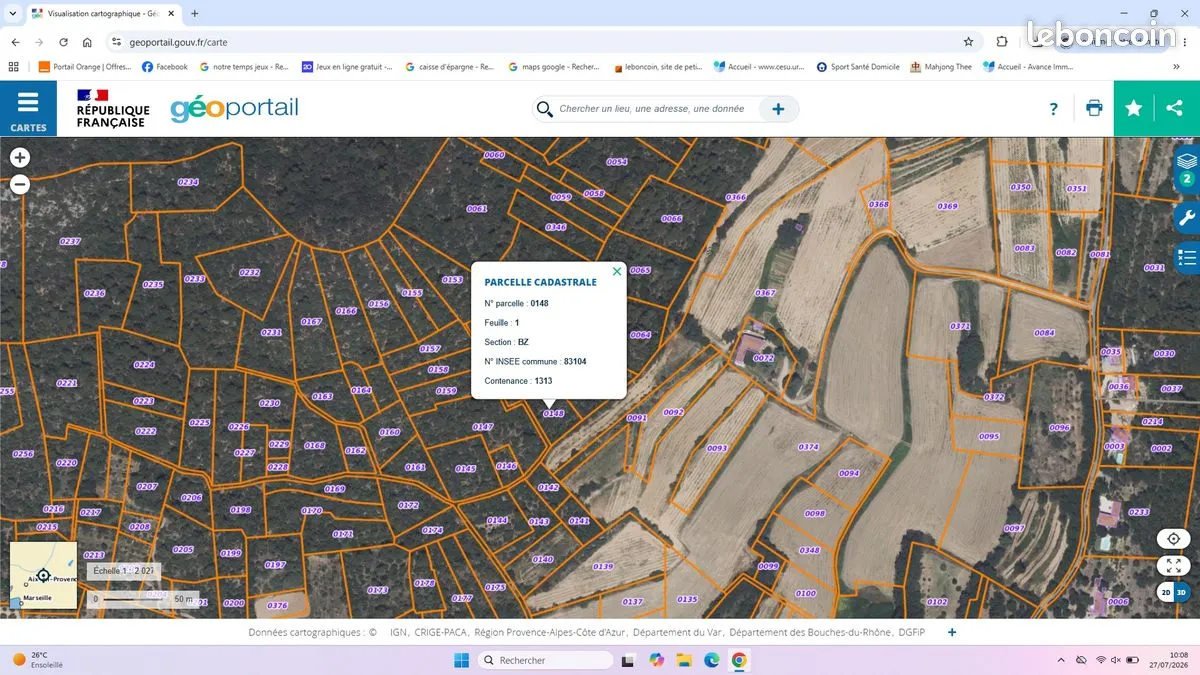The image size is (1200, 675).
Task: Reload the page
Action: coord(63,42)
